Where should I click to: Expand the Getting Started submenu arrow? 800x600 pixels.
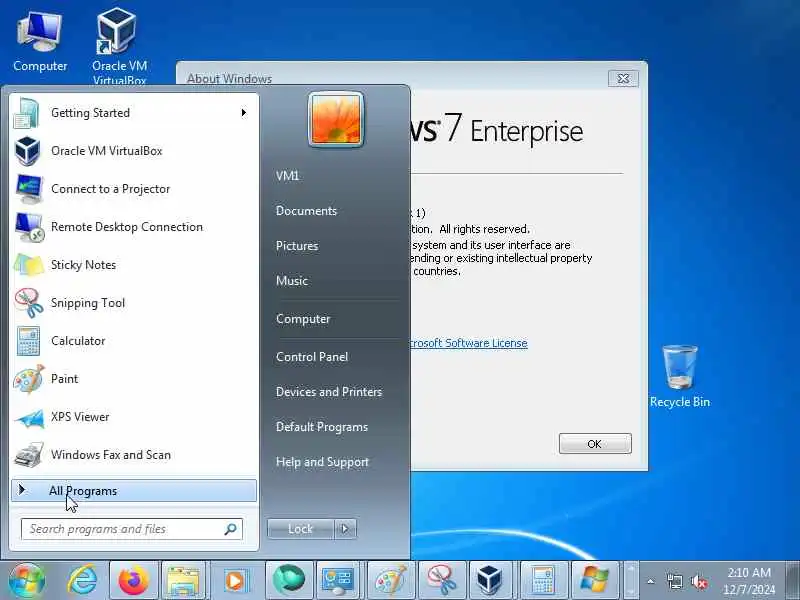pos(244,113)
